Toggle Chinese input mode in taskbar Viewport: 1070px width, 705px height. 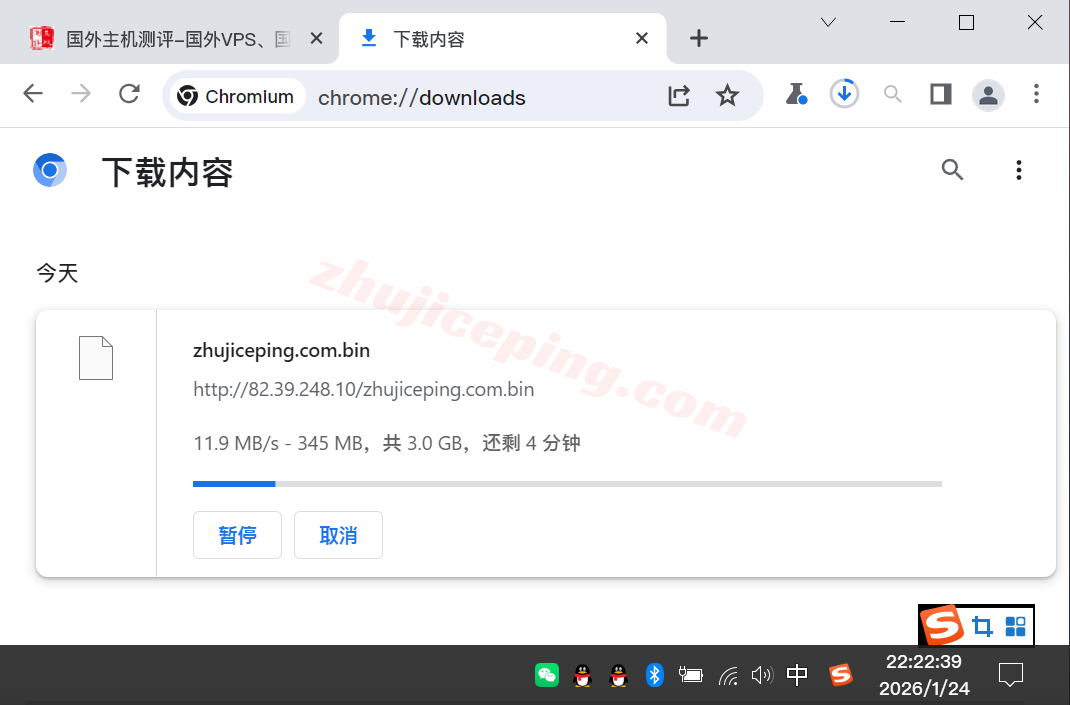797,675
